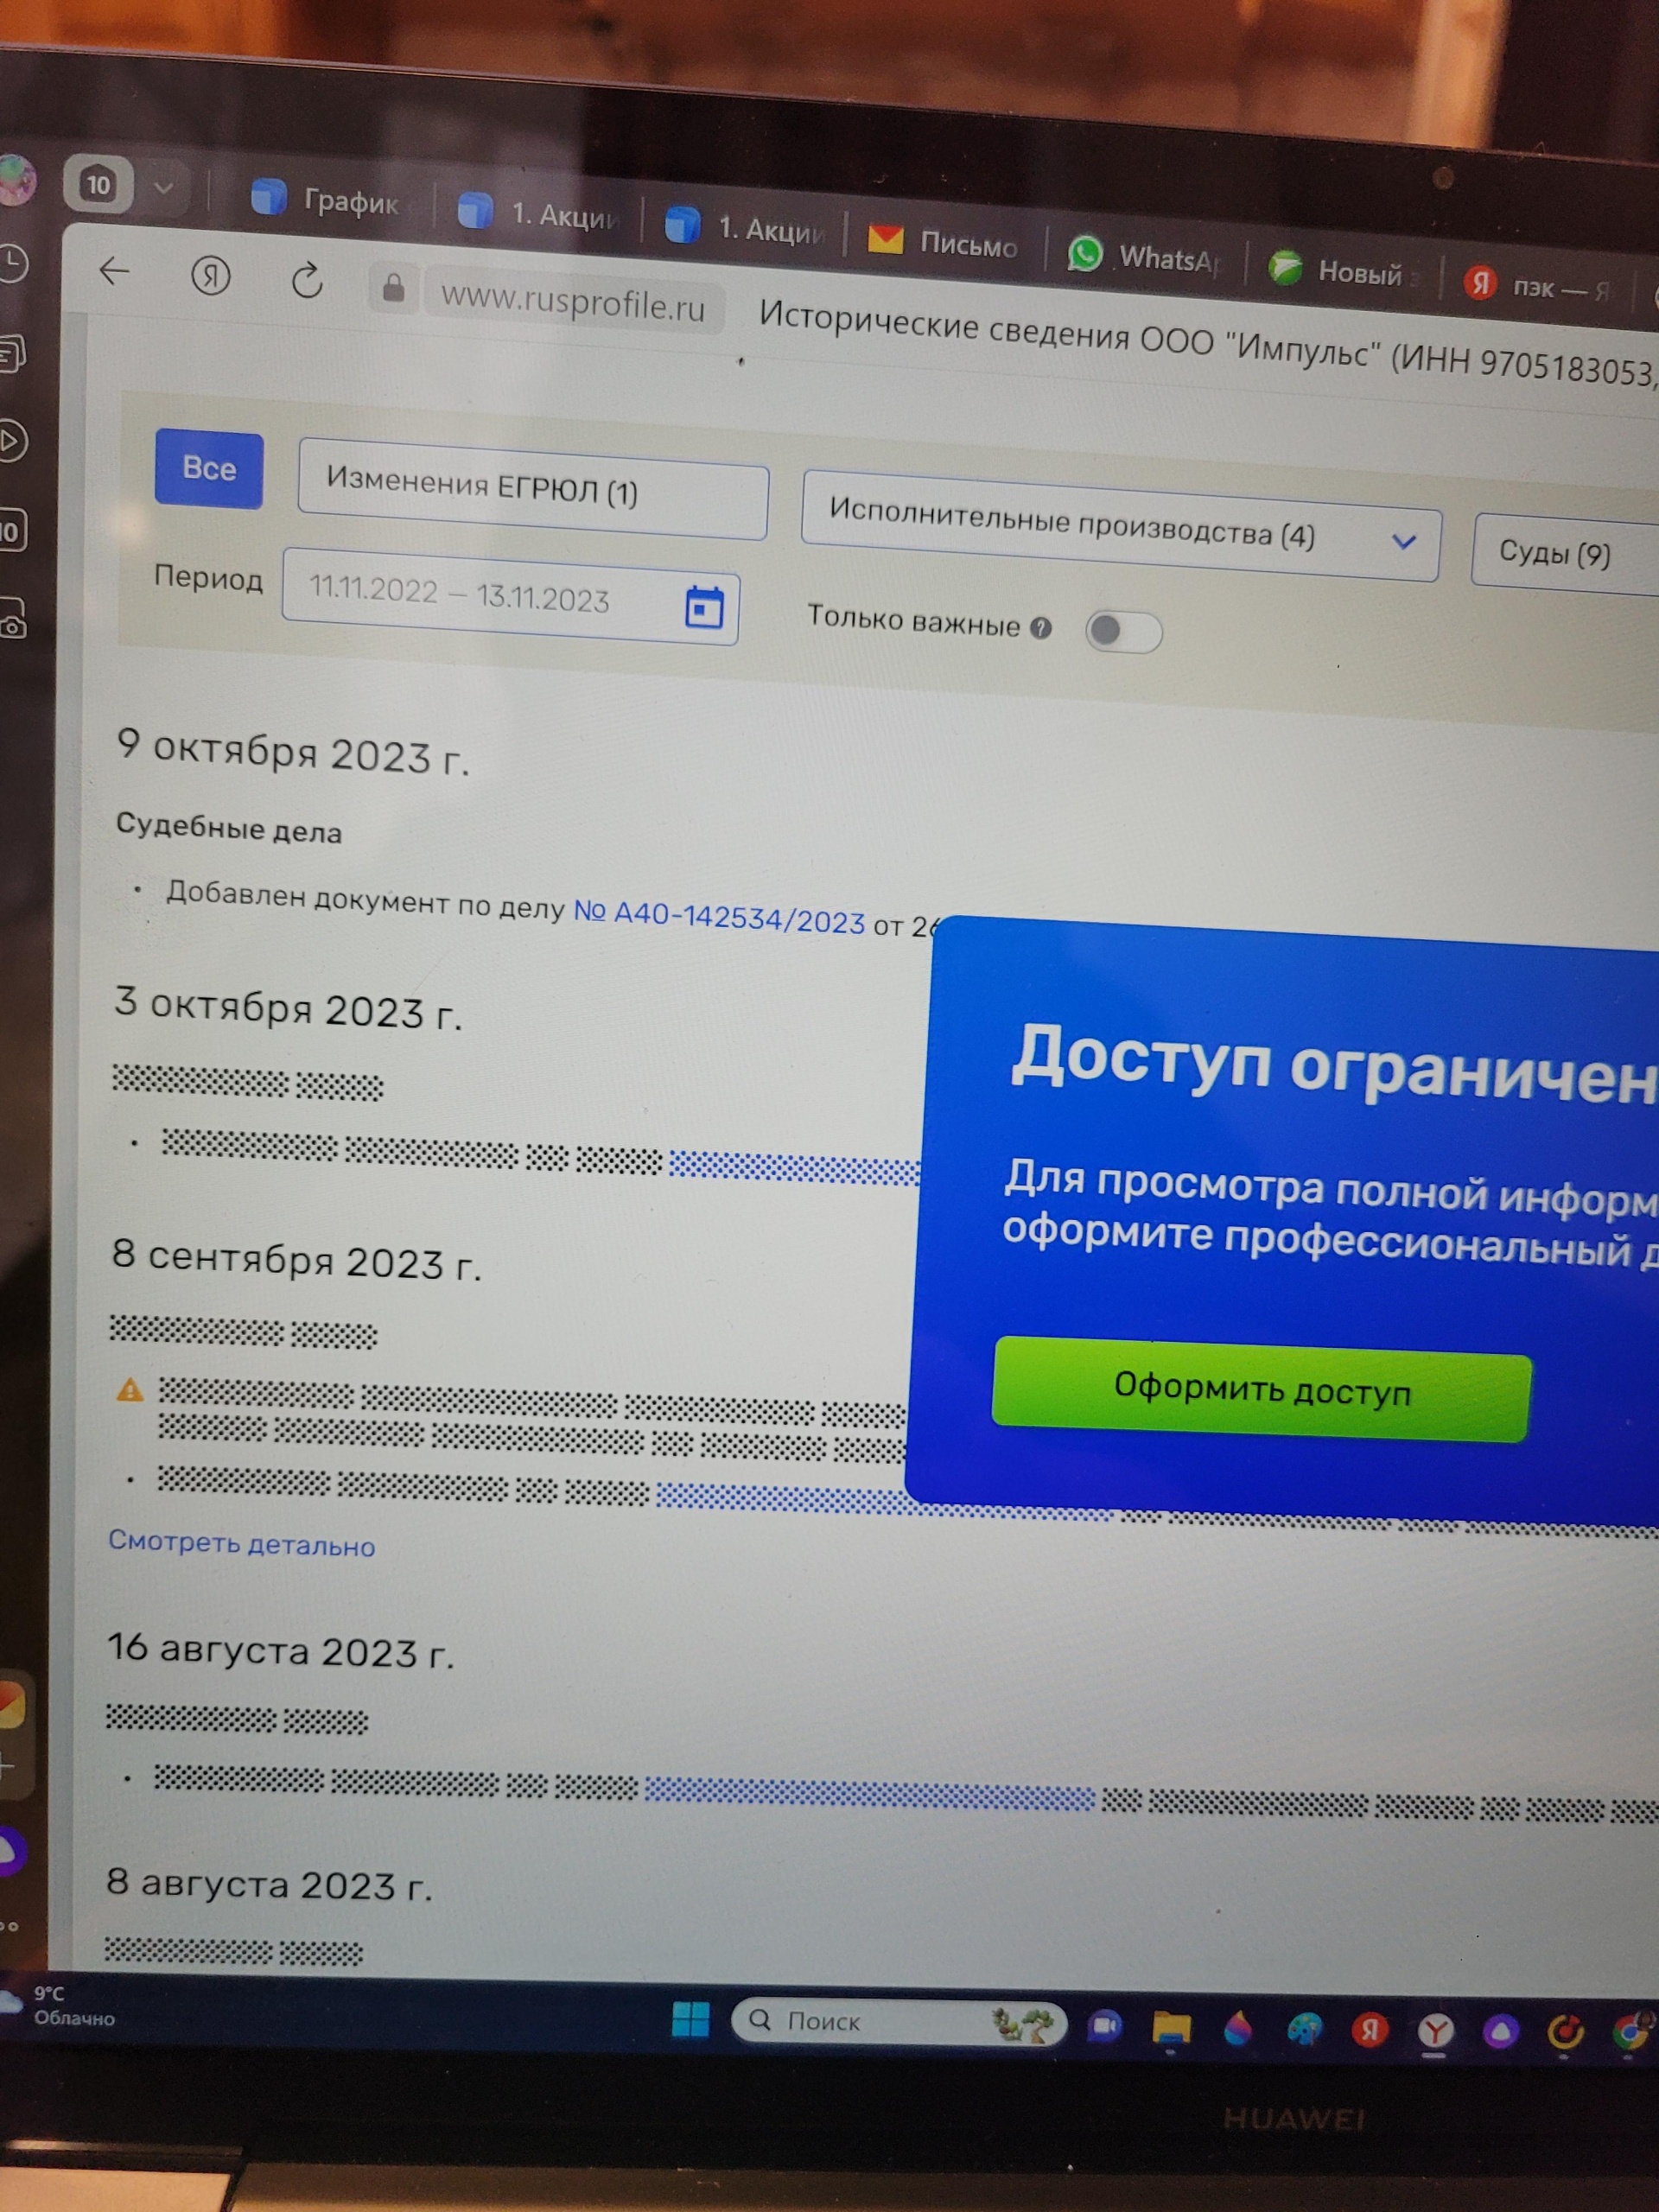Open Yandex home via the Я circle icon
1659x2212 pixels.
pyautogui.click(x=210, y=275)
